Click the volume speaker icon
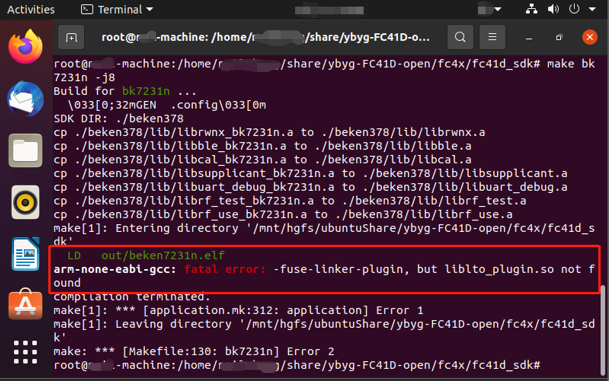 [x=553, y=9]
